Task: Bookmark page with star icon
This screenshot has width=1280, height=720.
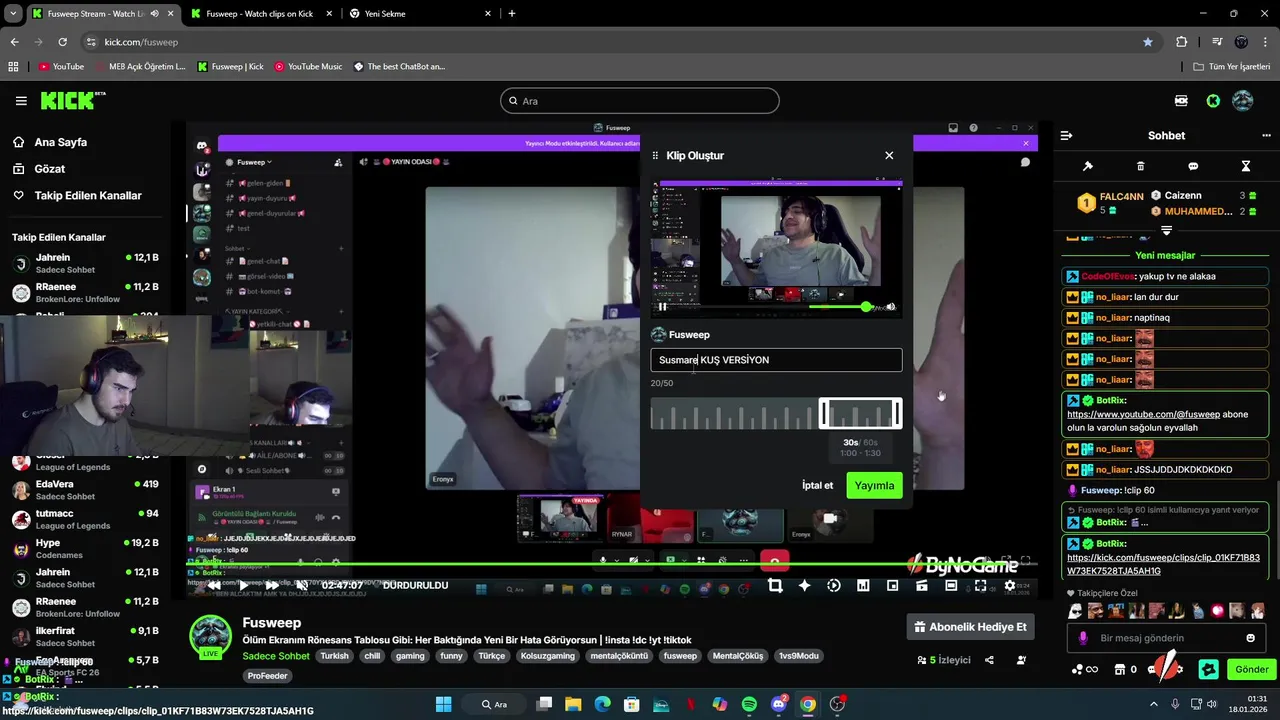Action: [1148, 42]
